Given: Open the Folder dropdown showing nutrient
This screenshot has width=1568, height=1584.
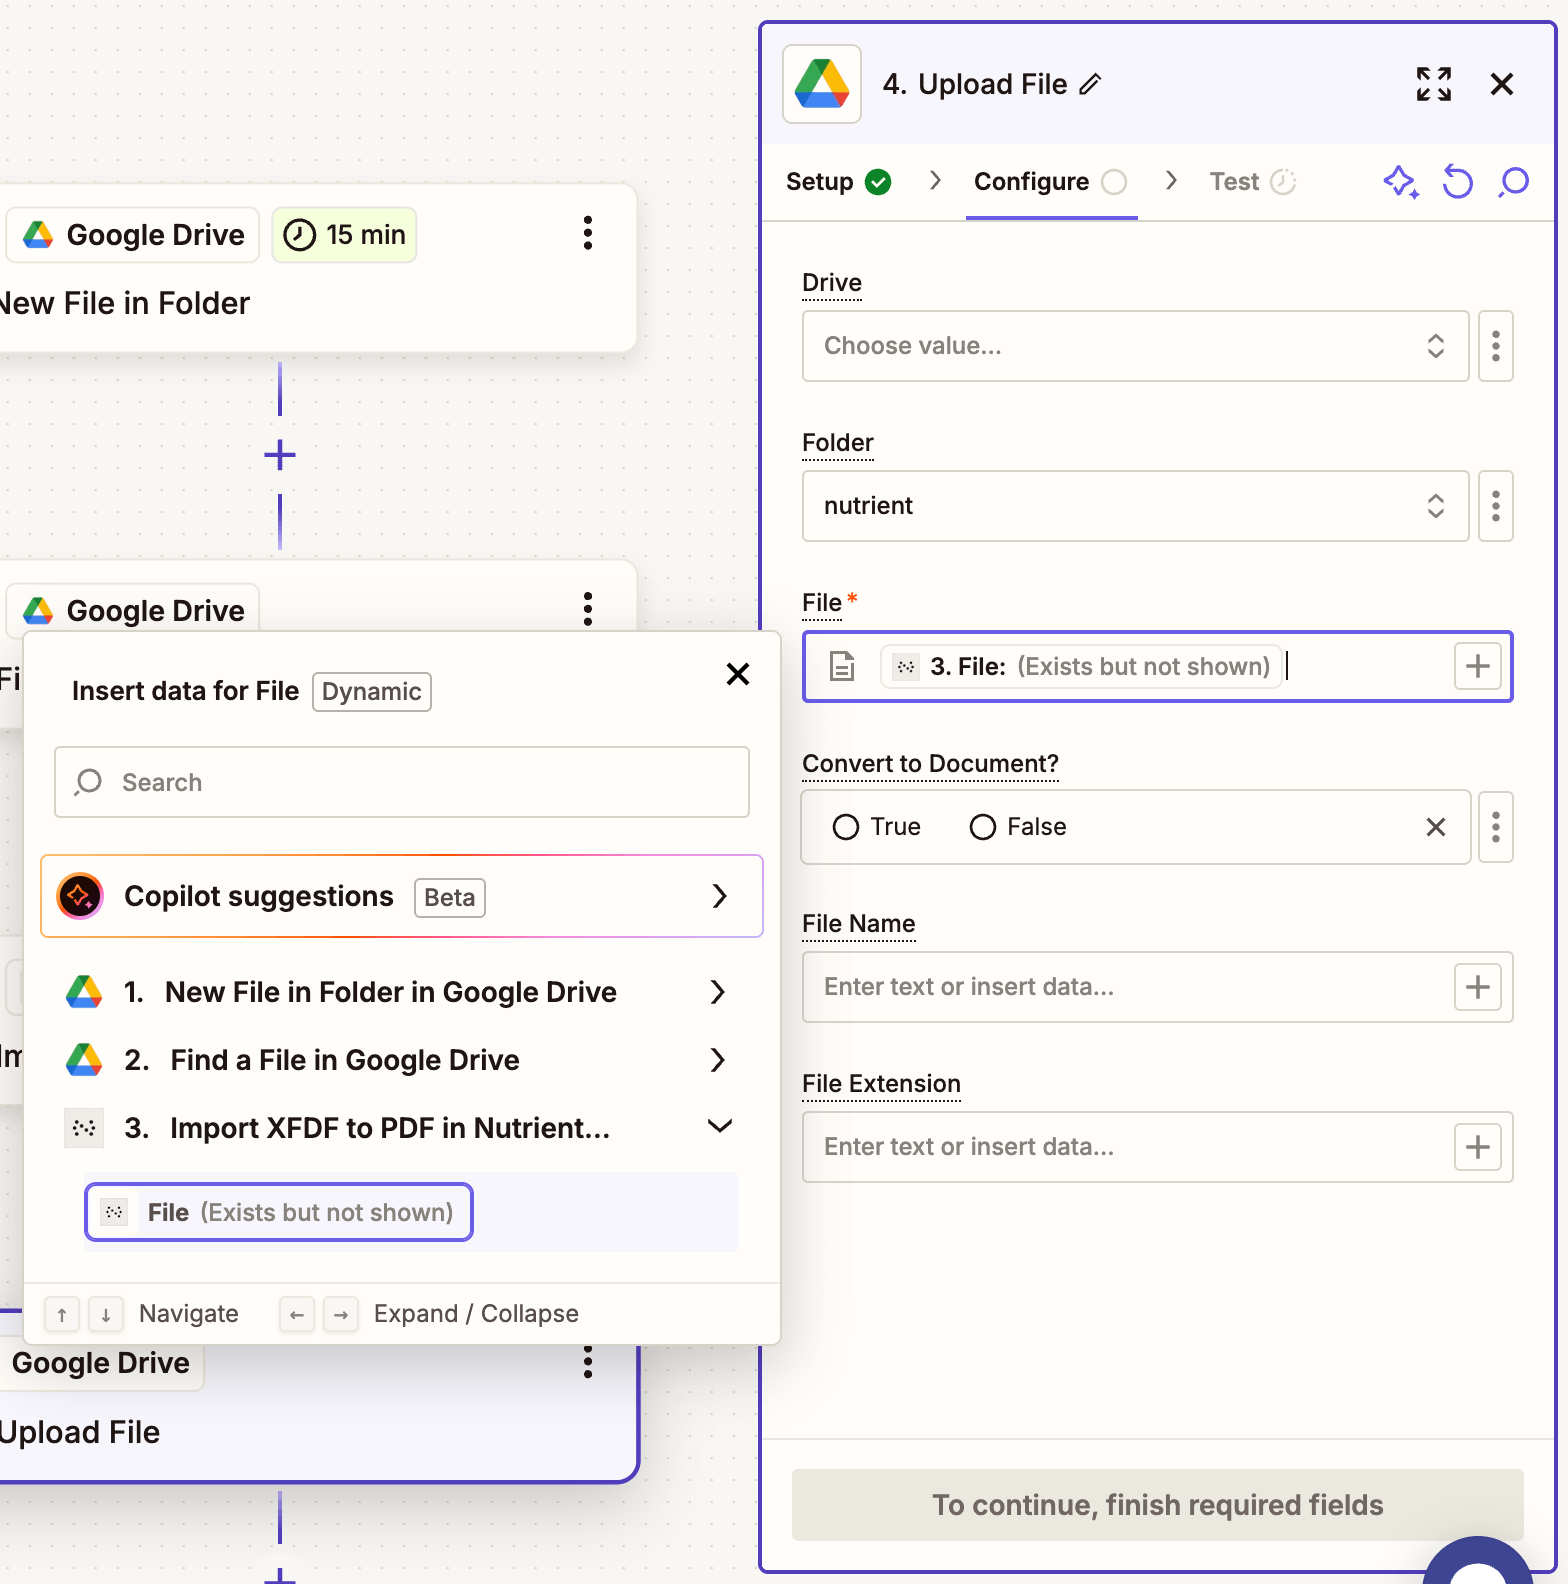Looking at the screenshot, I should 1135,506.
